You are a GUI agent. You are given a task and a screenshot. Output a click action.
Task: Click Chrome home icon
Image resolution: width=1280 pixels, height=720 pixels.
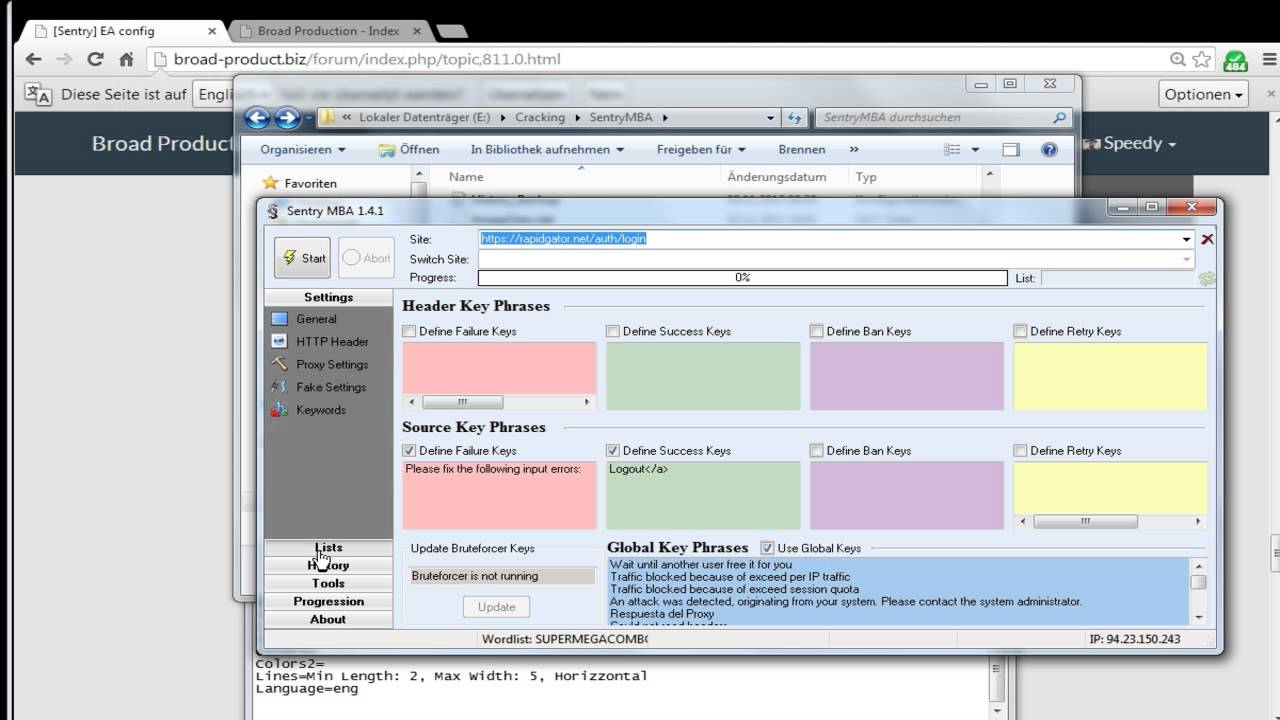pos(126,59)
